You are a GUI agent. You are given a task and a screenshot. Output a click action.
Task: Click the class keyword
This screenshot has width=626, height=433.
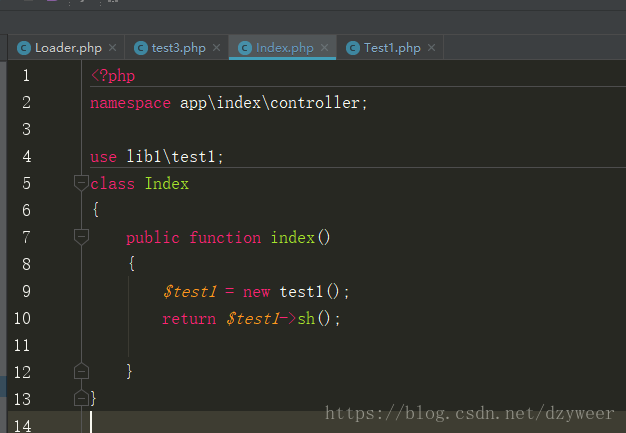click(x=113, y=184)
